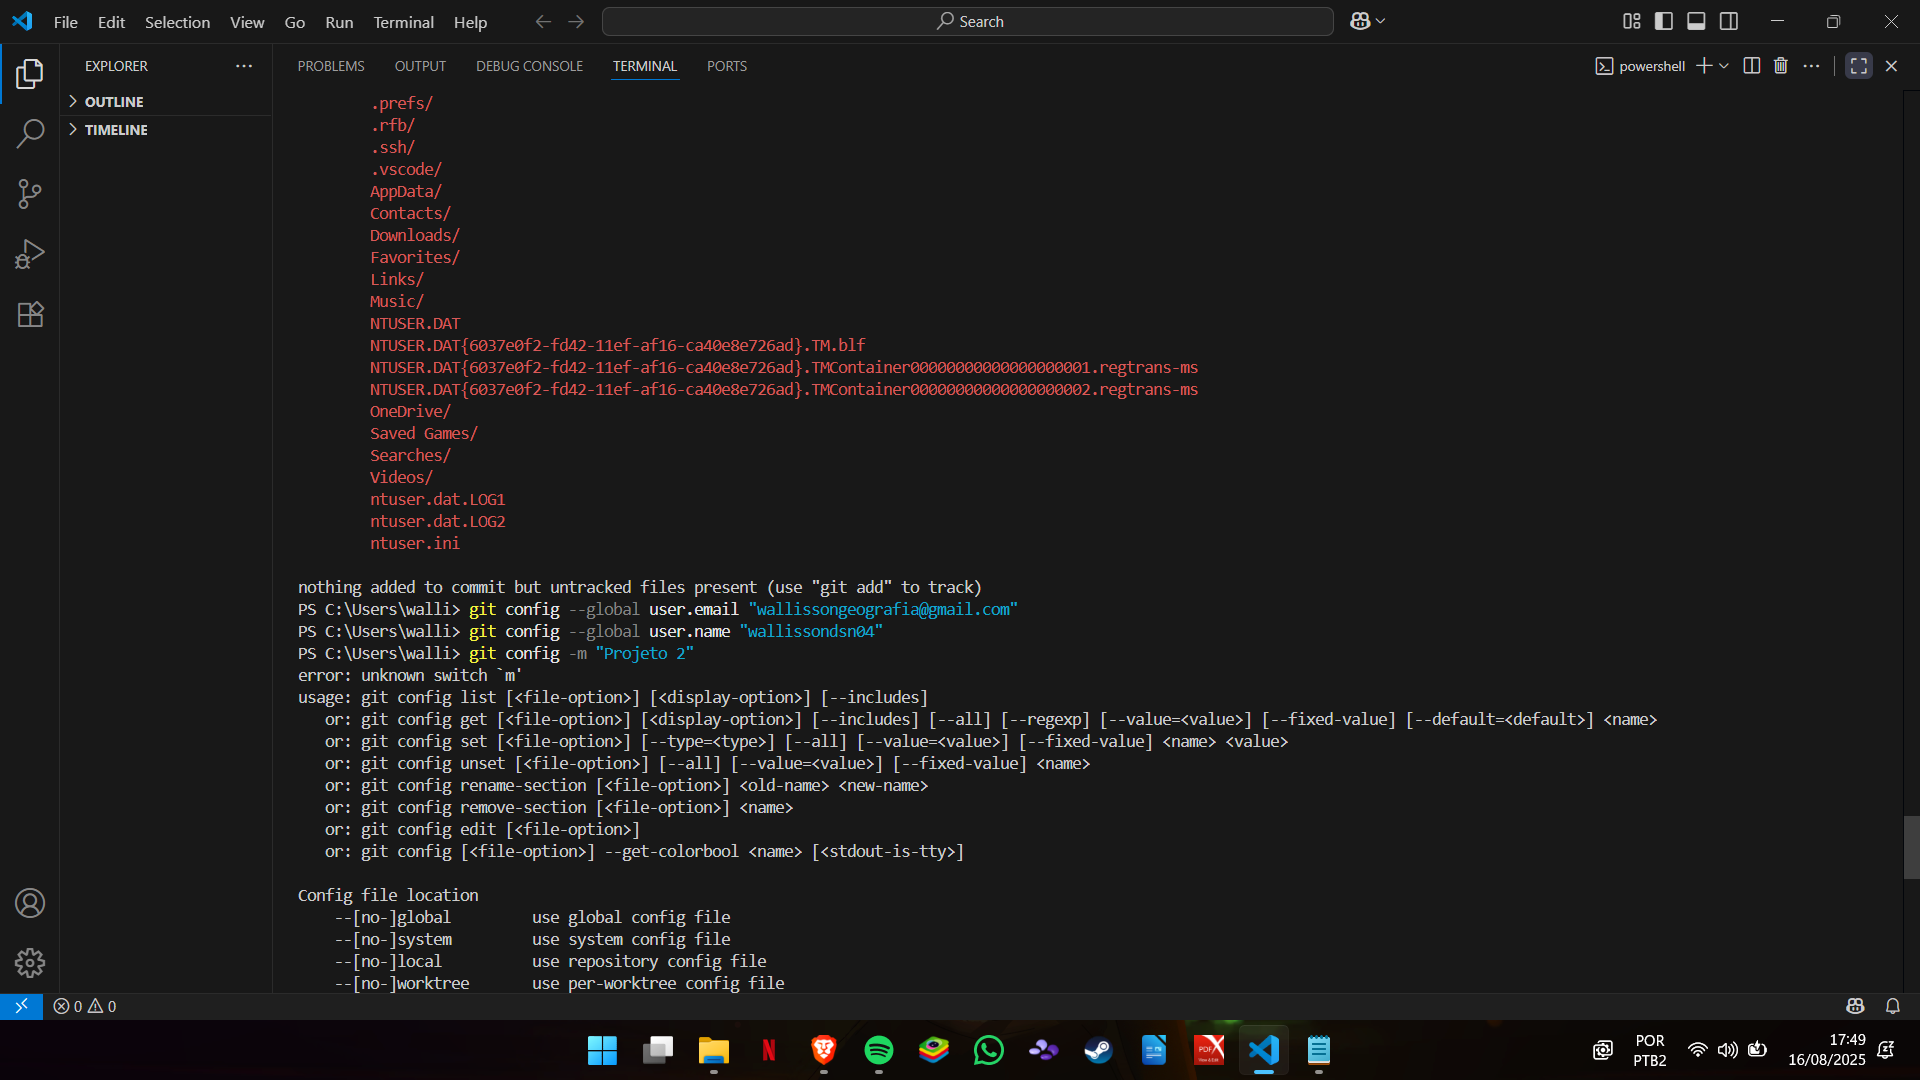1920x1080 pixels.
Task: Open the Terminal menu
Action: (x=403, y=22)
